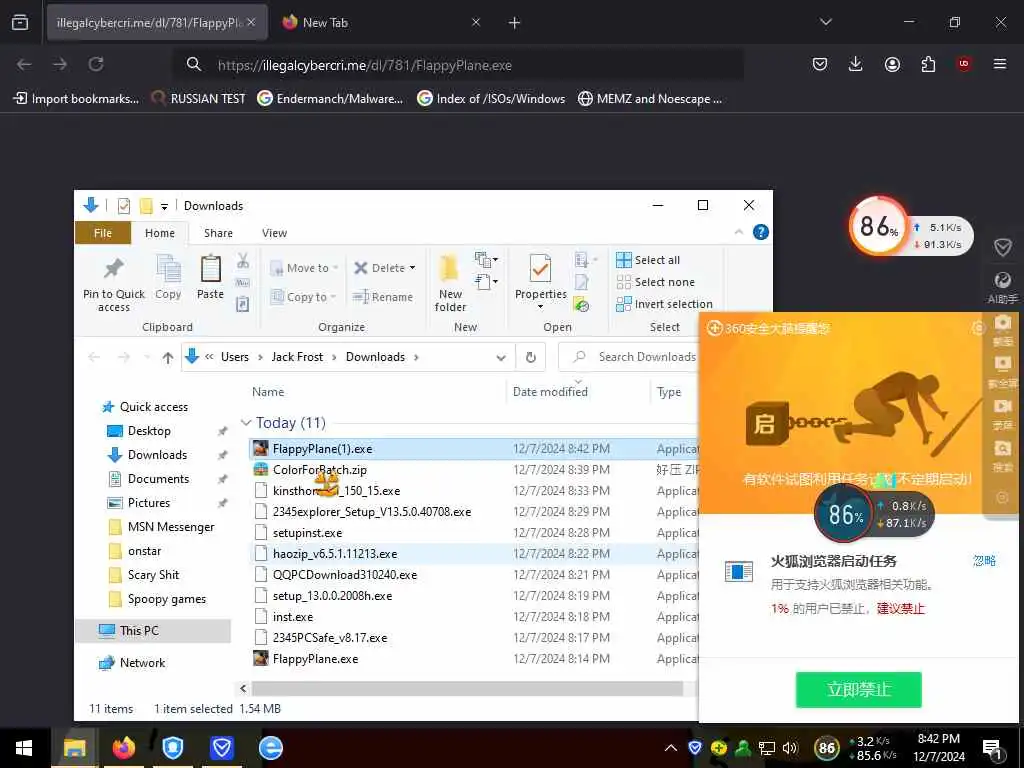The height and width of the screenshot is (768, 1024).
Task: Open Firefox View icon in tab bar
Action: click(20, 22)
